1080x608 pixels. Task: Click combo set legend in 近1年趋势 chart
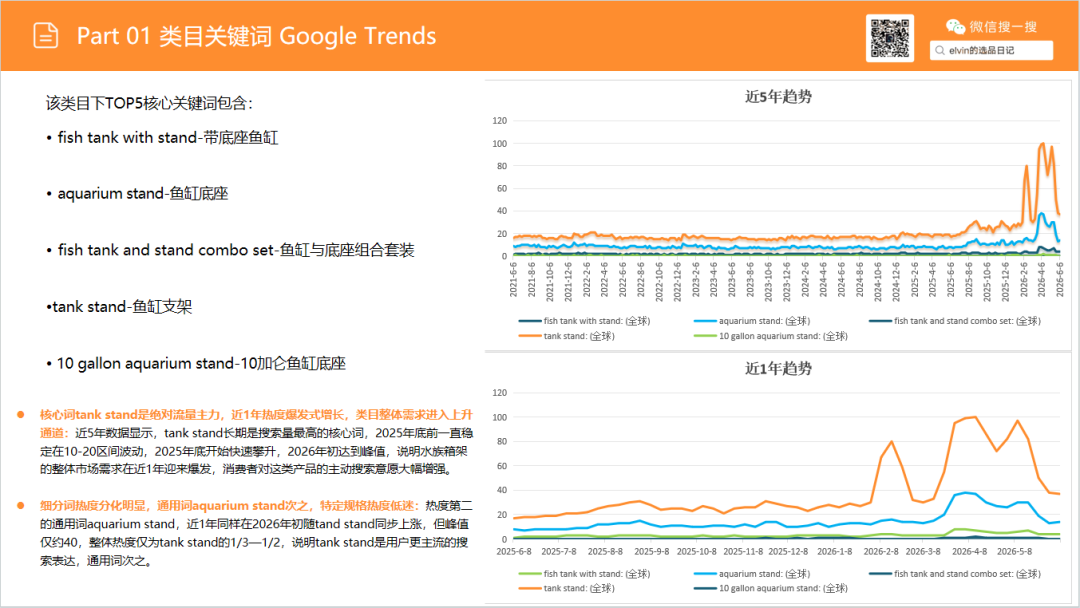(x=955, y=574)
